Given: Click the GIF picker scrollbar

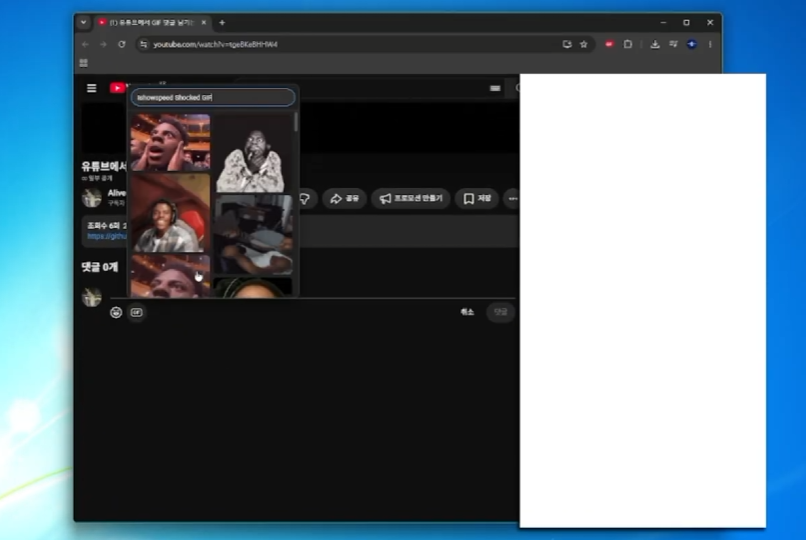Looking at the screenshot, I should (x=296, y=122).
